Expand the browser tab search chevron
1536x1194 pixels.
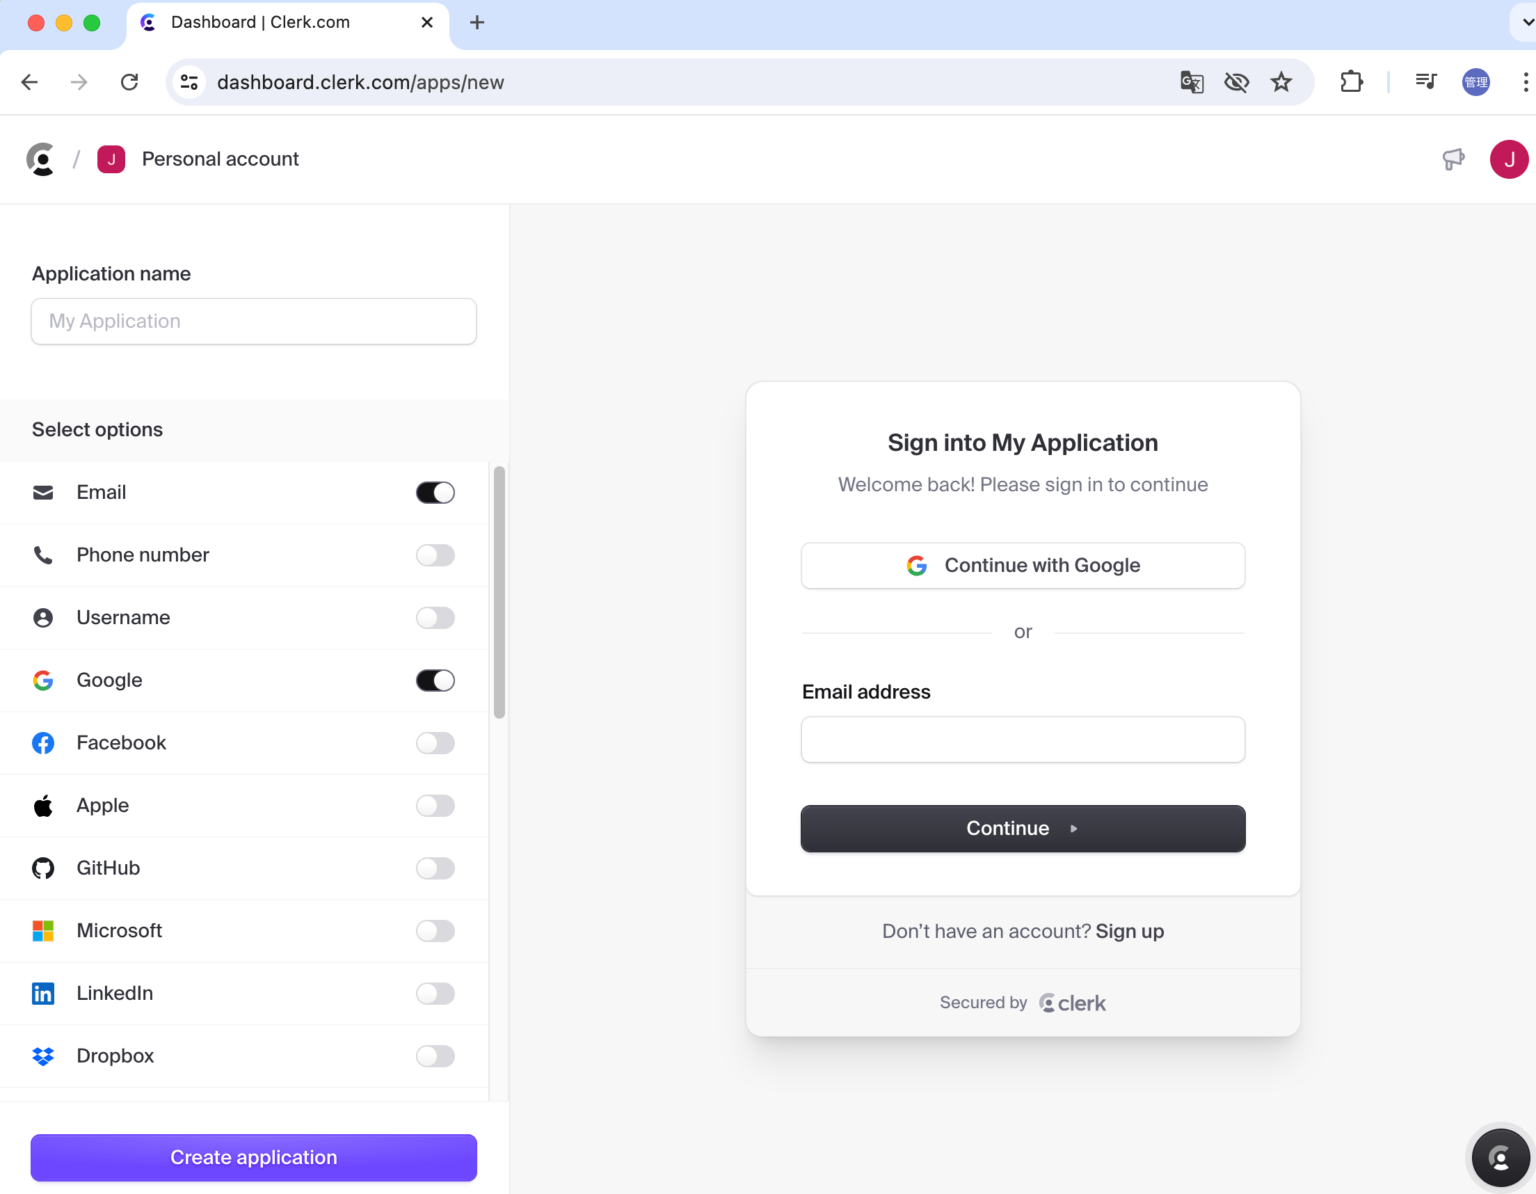tap(1526, 22)
